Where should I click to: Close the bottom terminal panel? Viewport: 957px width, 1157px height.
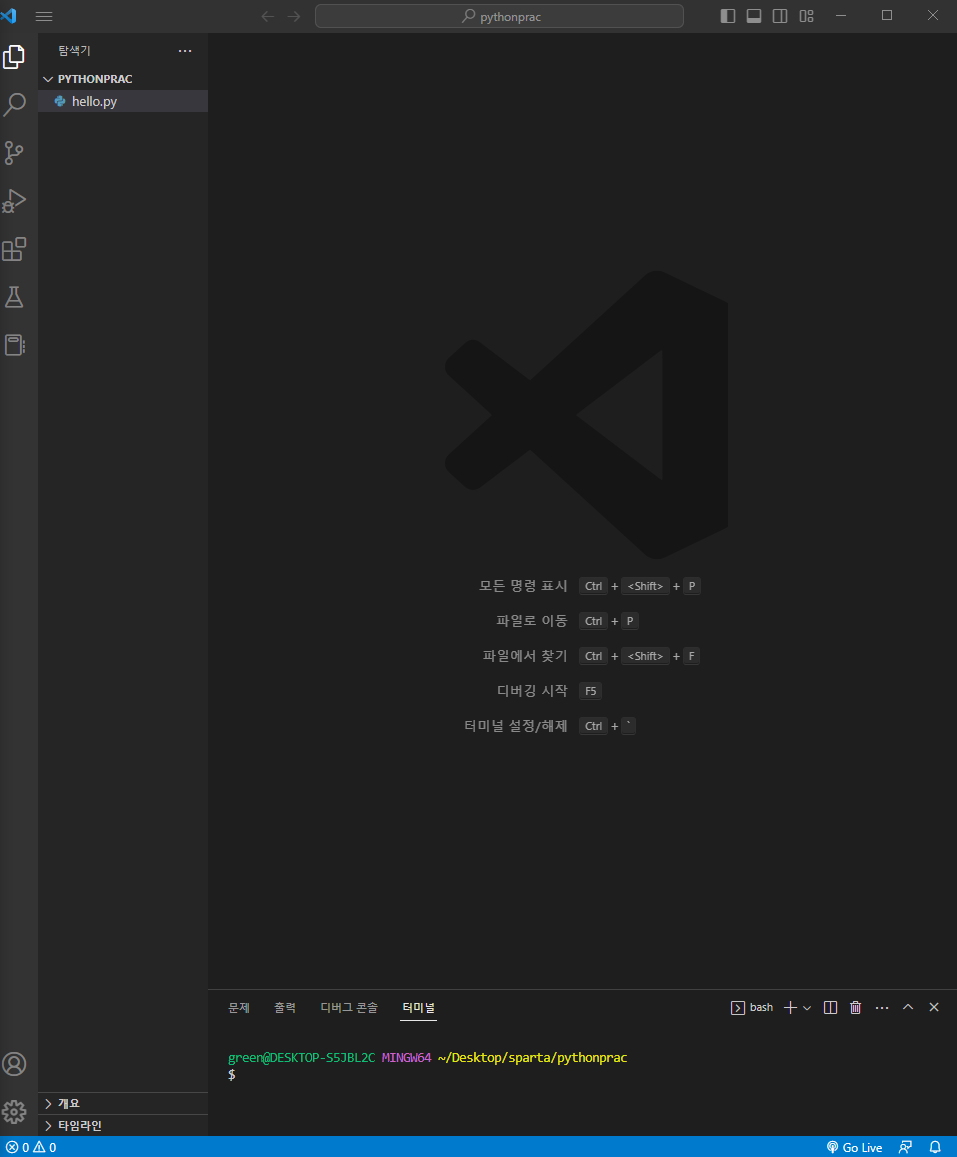tap(934, 1007)
